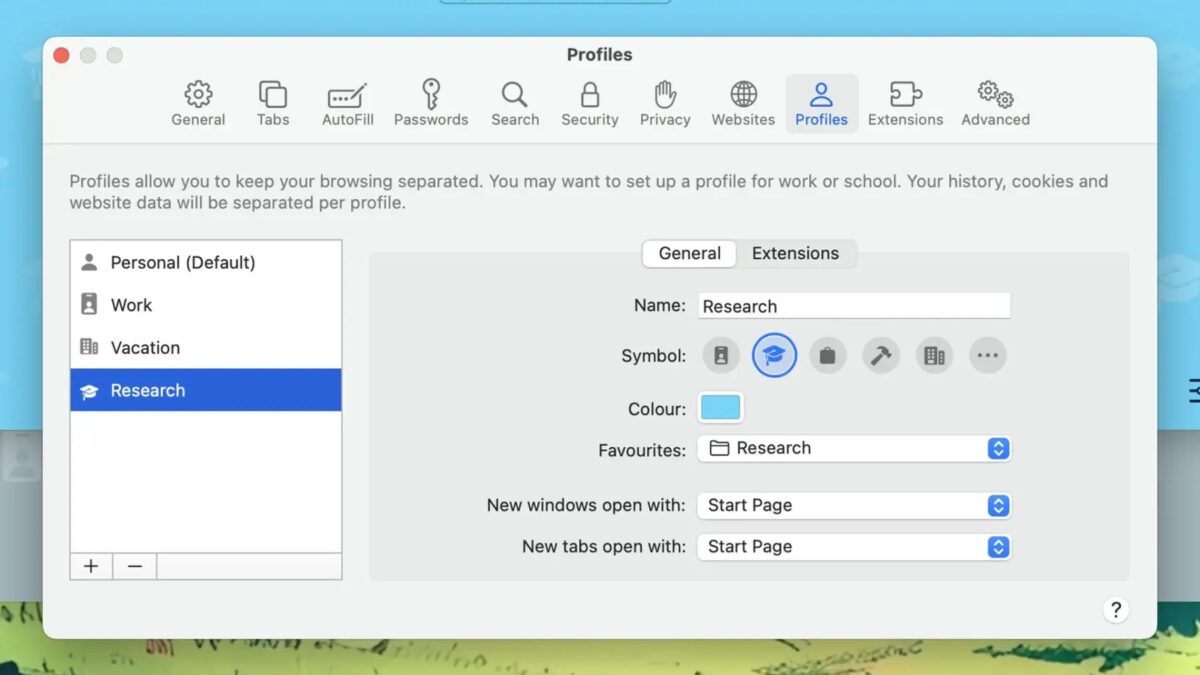This screenshot has height=675, width=1200.
Task: Add a new profile with plus button
Action: point(91,567)
